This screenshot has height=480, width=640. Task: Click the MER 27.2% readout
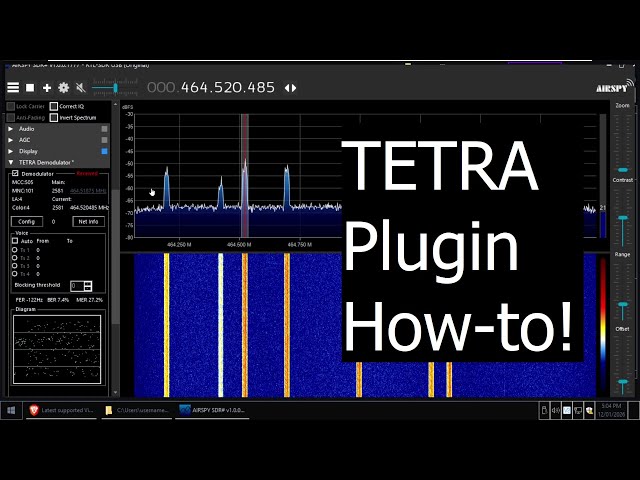click(89, 300)
